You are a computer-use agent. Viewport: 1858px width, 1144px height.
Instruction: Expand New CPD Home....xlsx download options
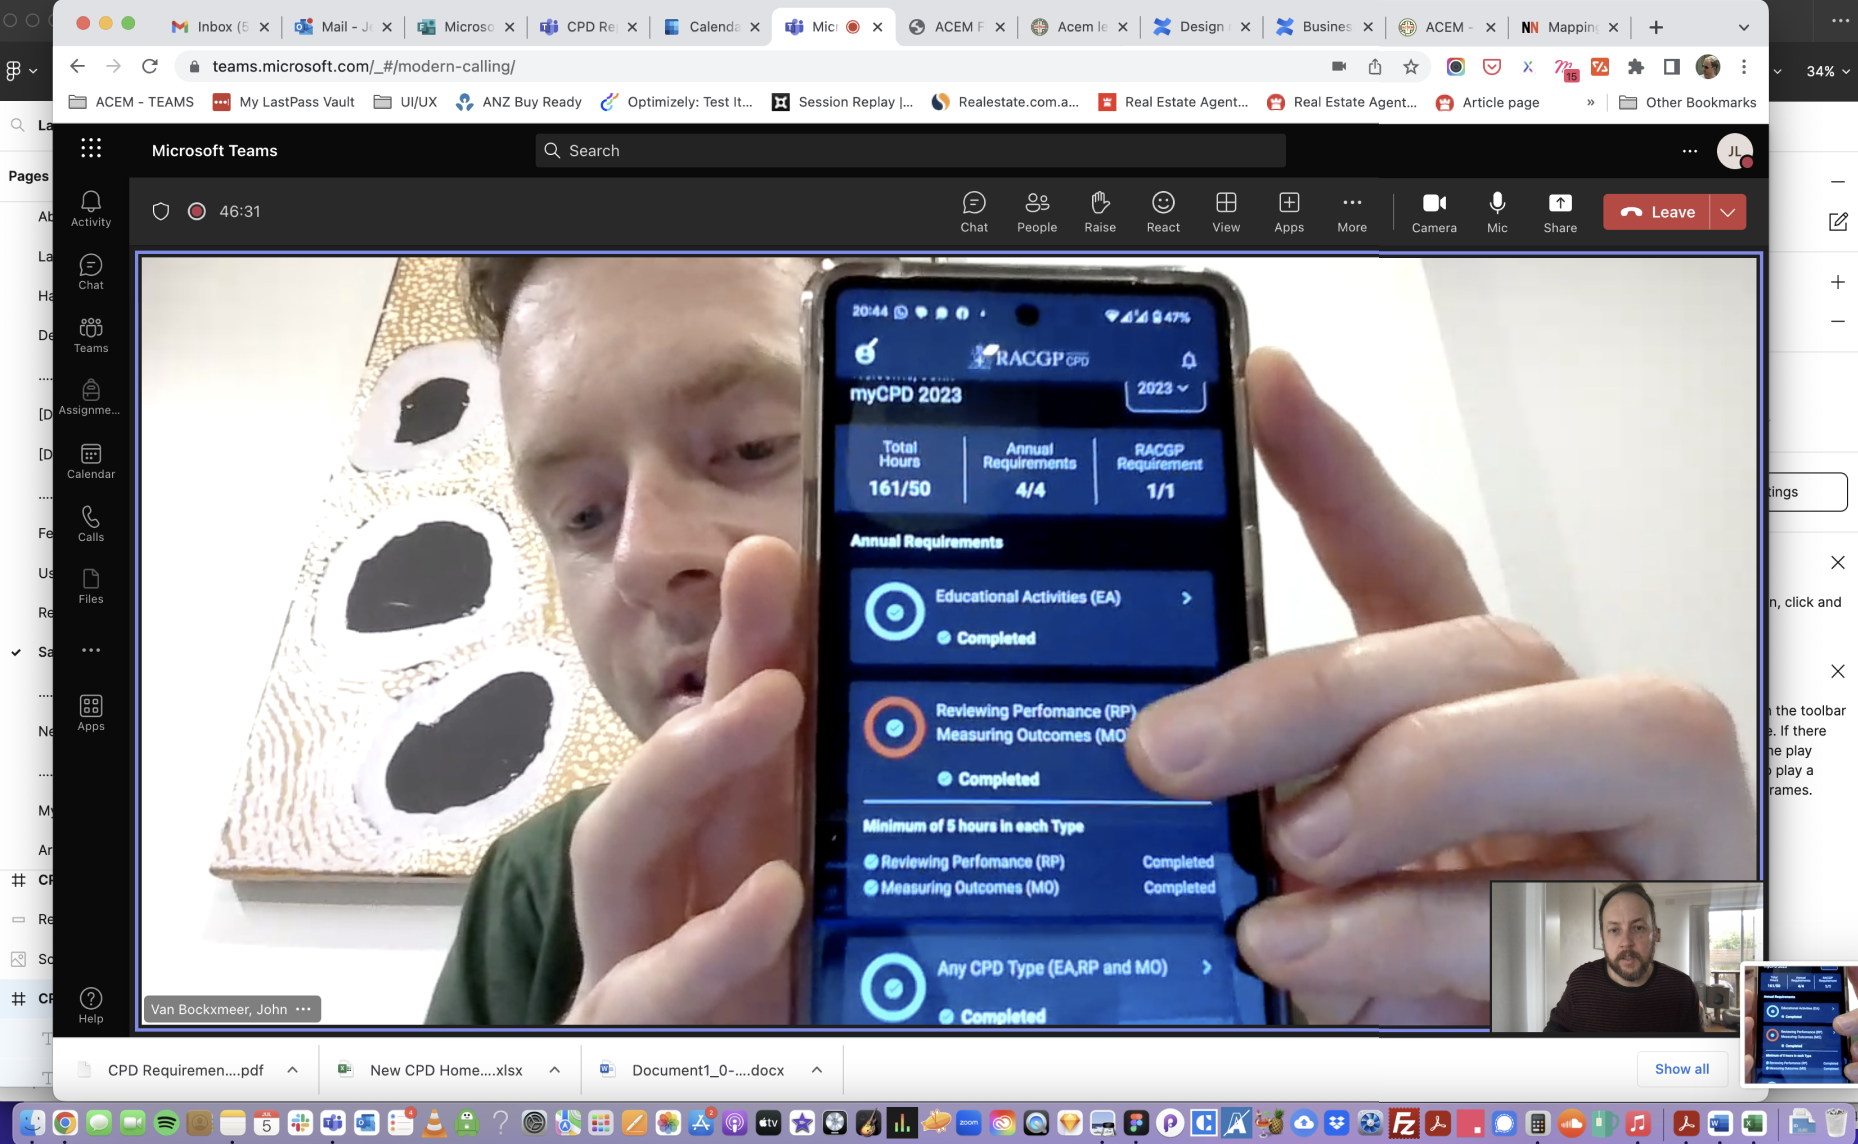point(554,1070)
